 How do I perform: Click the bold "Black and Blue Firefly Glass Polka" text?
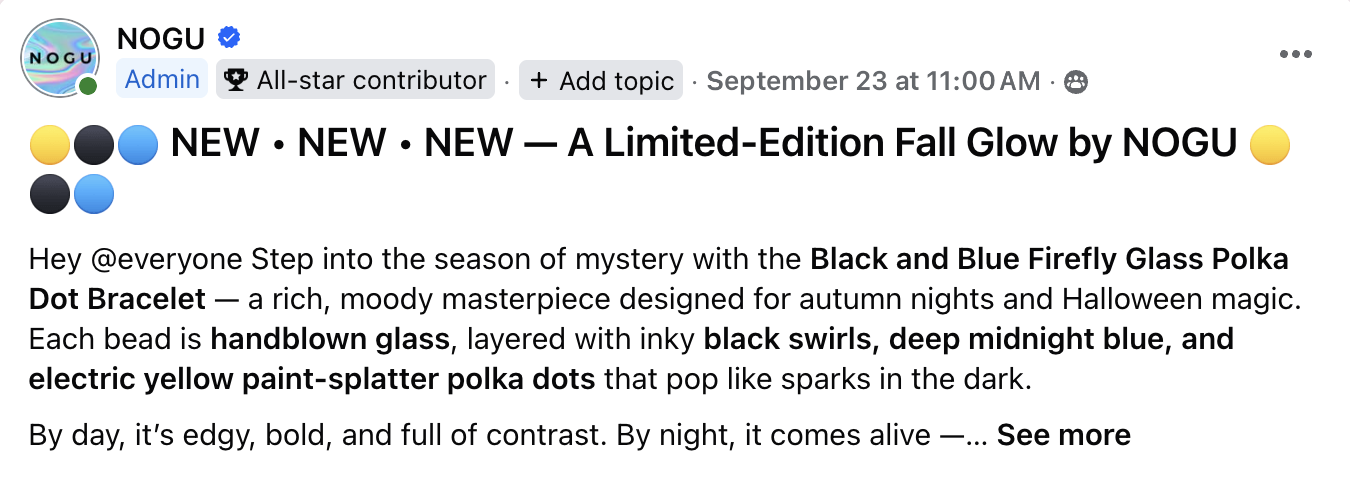coord(1049,260)
